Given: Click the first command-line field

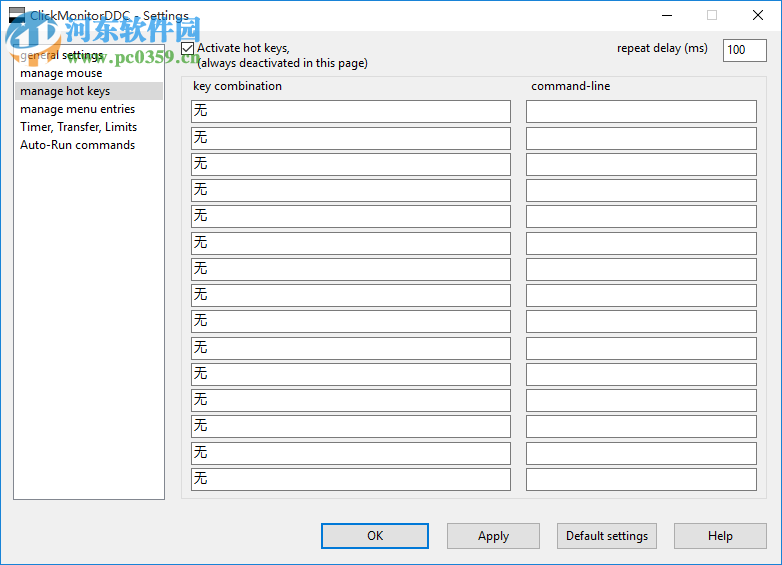Looking at the screenshot, I should pos(641,111).
